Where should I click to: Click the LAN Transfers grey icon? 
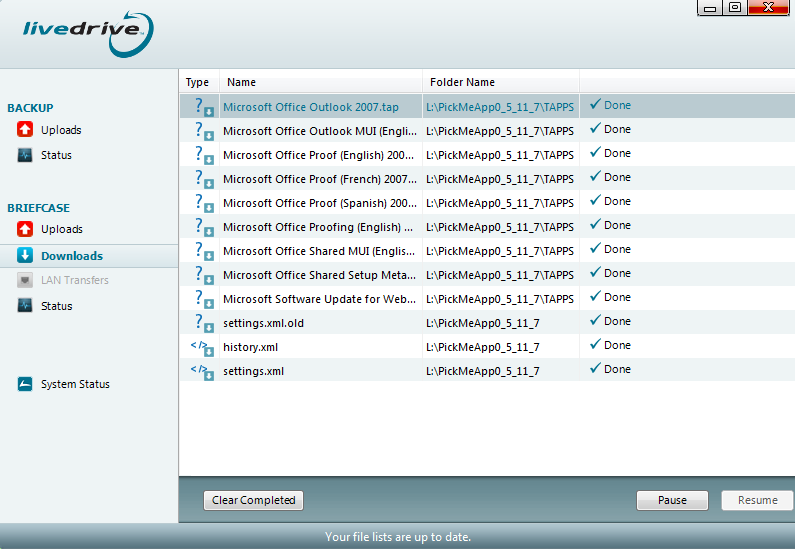tap(25, 280)
